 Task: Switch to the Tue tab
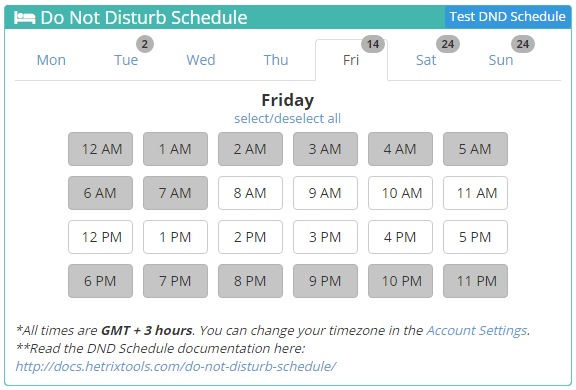click(x=126, y=60)
